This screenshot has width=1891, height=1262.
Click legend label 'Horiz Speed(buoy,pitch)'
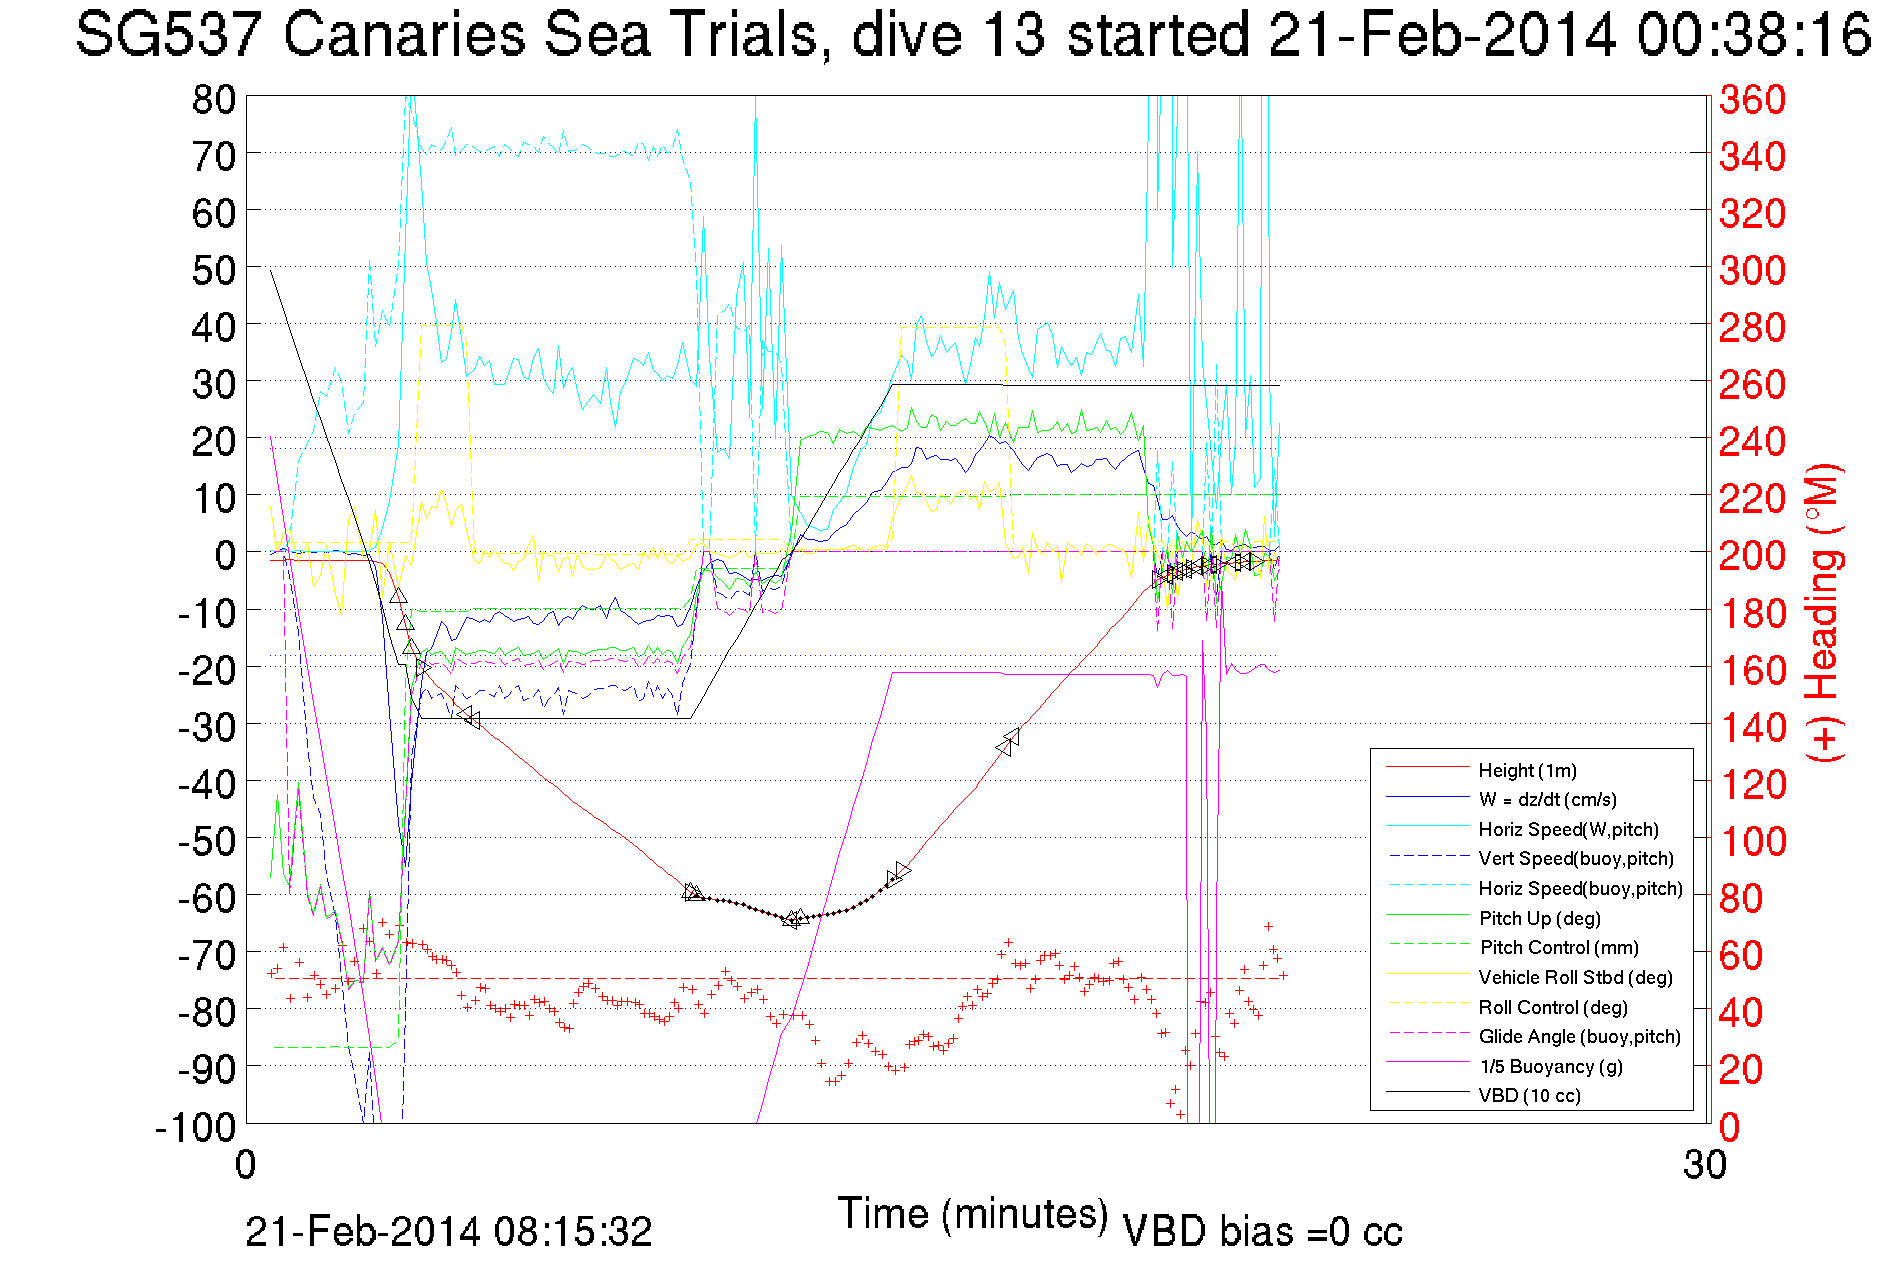click(1580, 888)
